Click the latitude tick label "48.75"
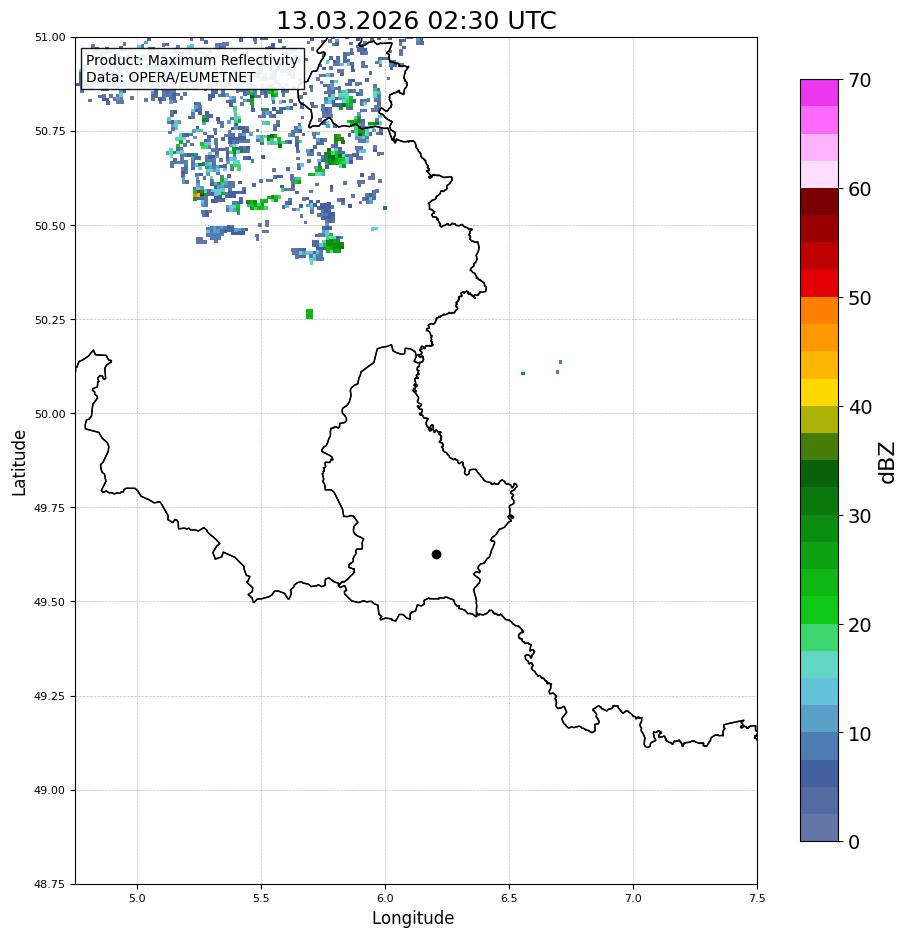Image resolution: width=908 pixels, height=937 pixels. (50, 884)
